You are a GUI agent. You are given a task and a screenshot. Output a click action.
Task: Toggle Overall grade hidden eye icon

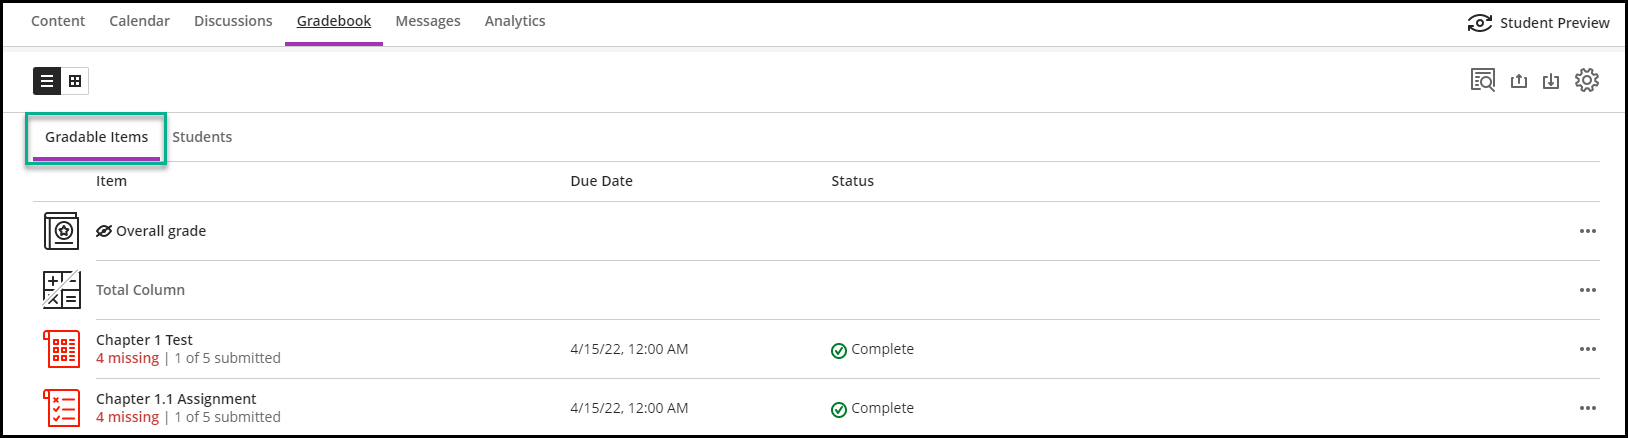pos(104,231)
